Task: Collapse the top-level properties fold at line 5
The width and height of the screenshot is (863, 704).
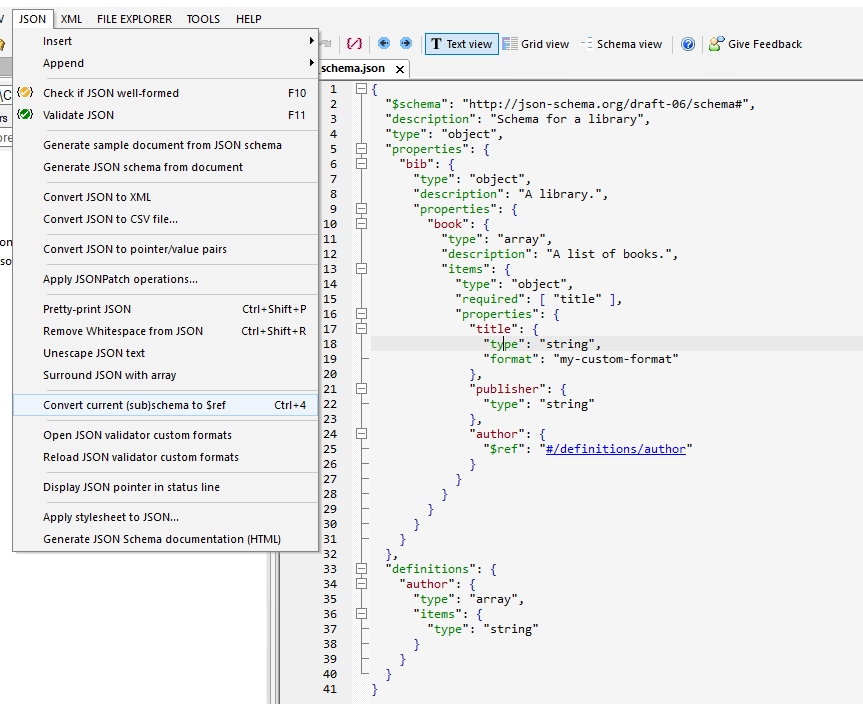Action: [362, 149]
